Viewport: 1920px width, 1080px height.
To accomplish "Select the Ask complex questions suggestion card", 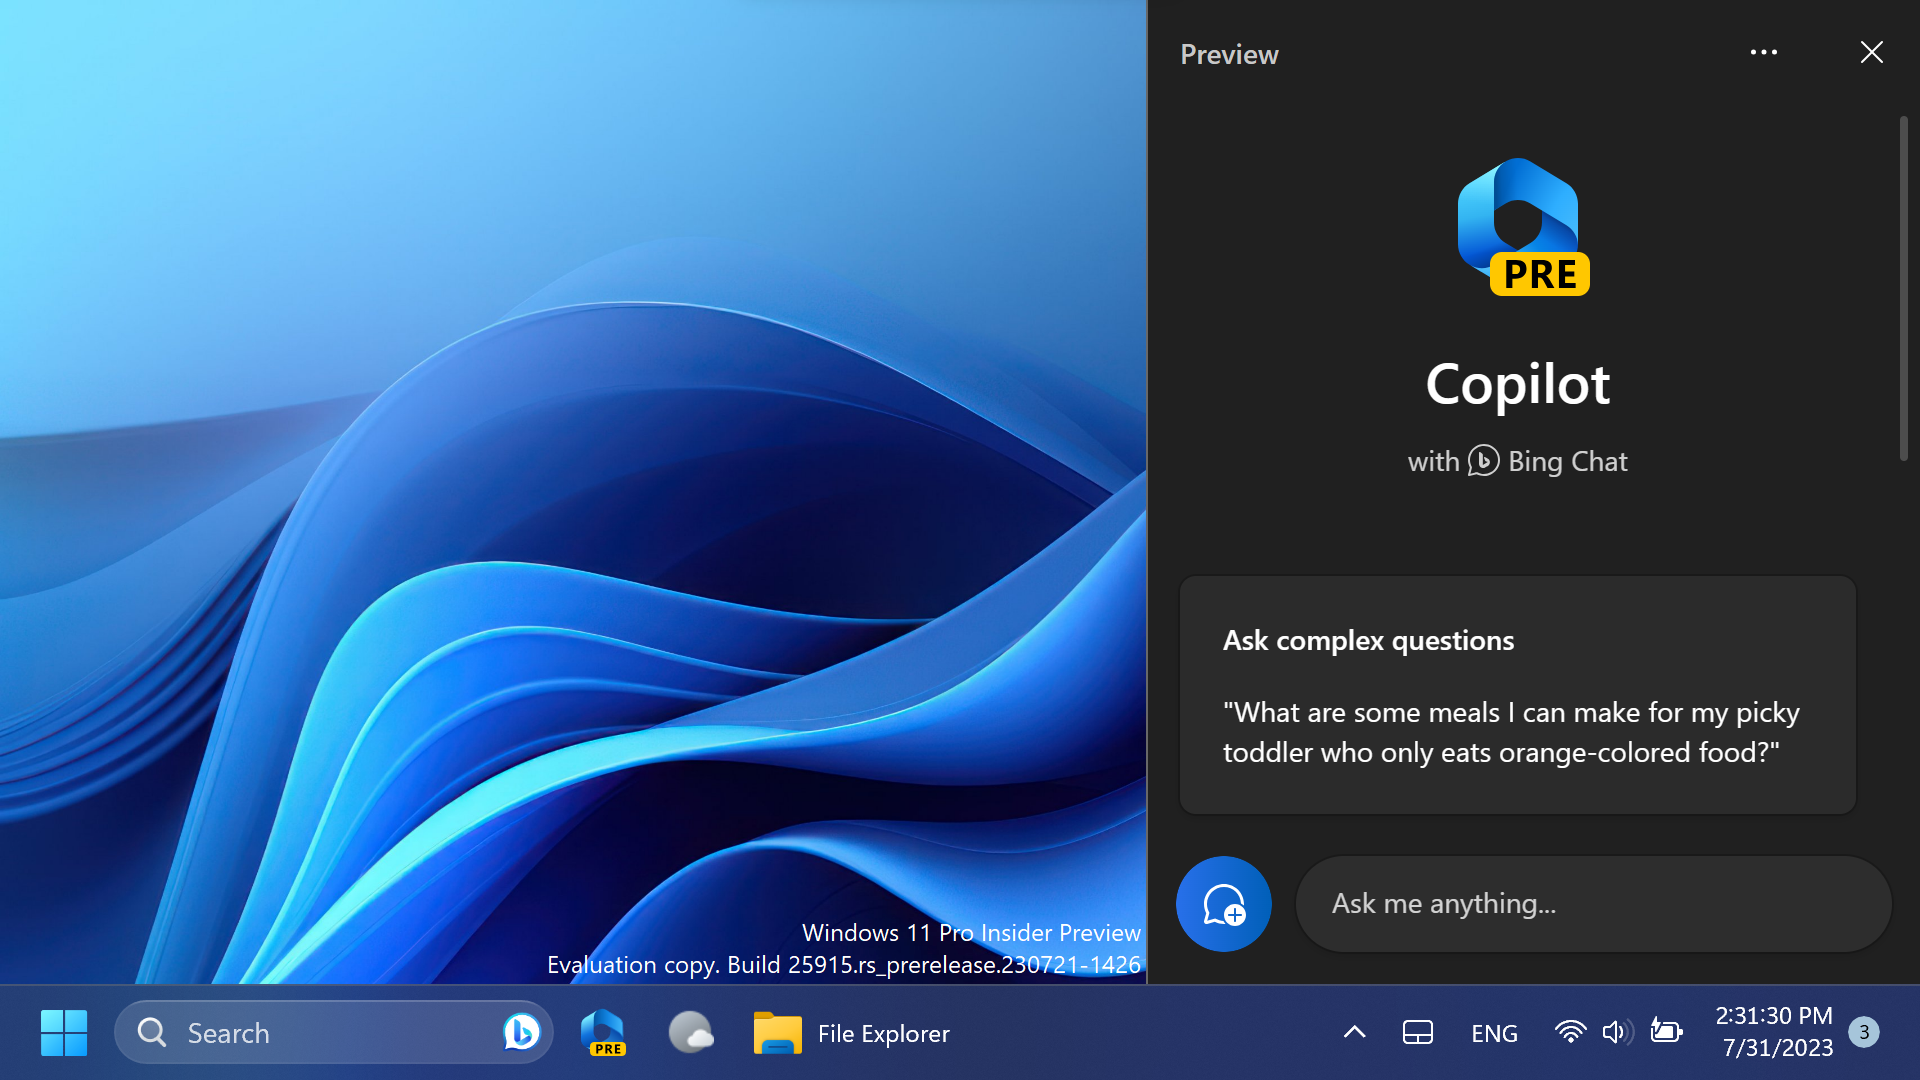I will (x=1518, y=695).
